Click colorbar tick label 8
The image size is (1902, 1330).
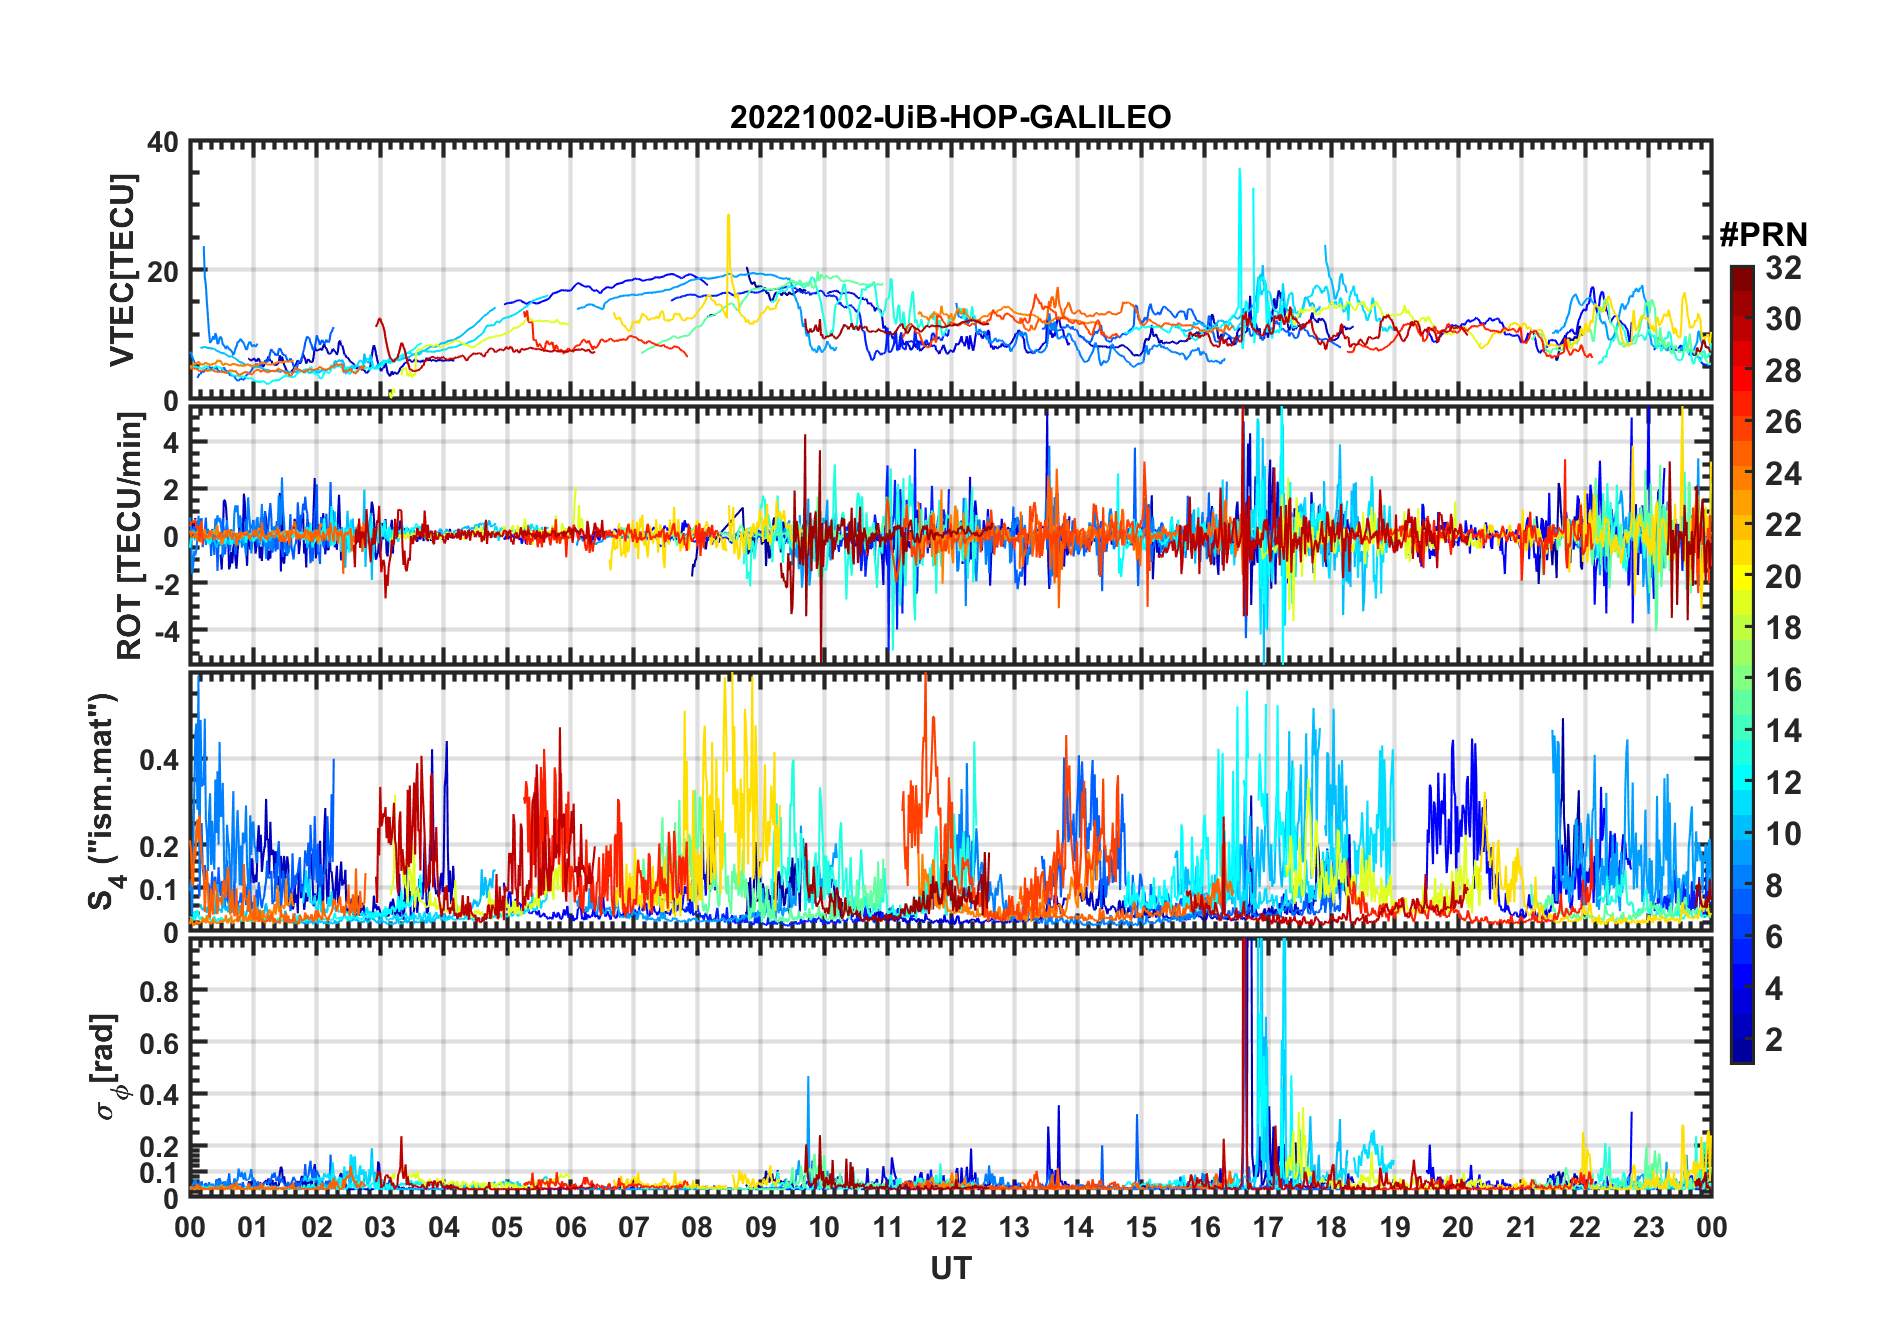[x=1774, y=886]
